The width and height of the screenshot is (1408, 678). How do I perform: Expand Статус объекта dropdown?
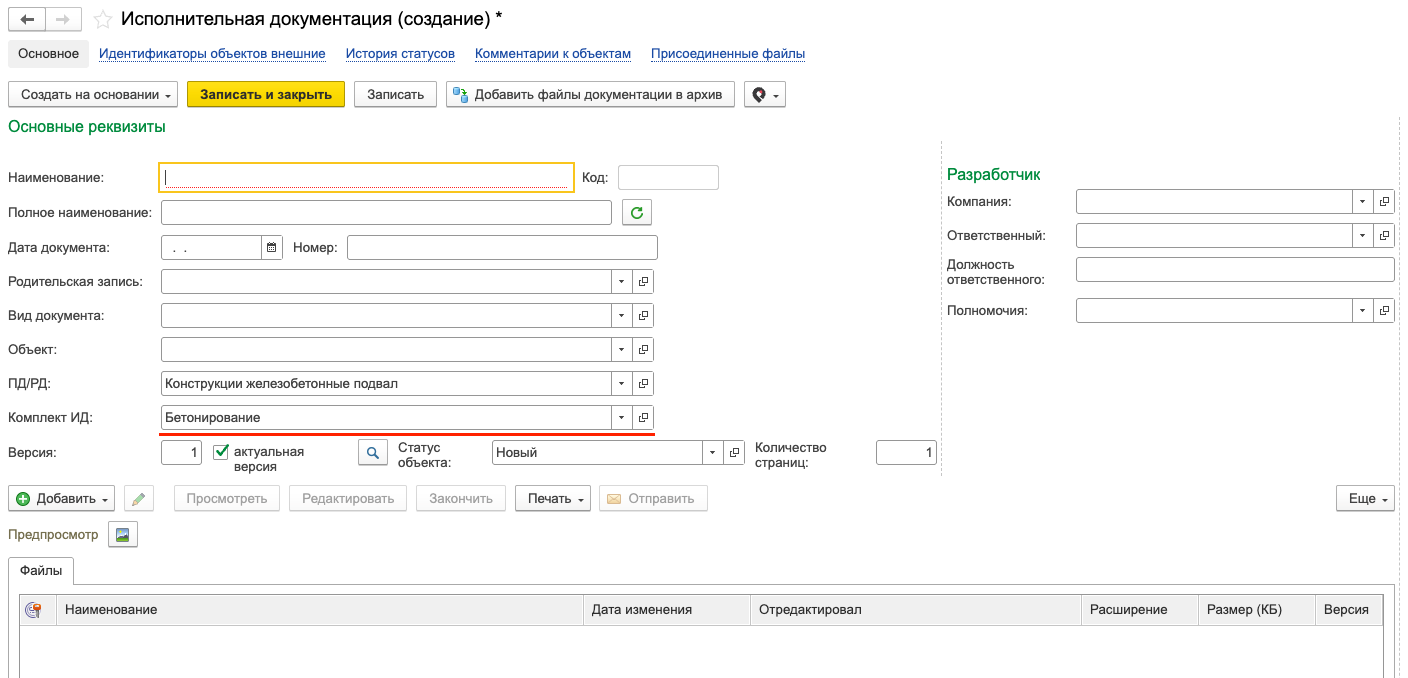coord(713,453)
